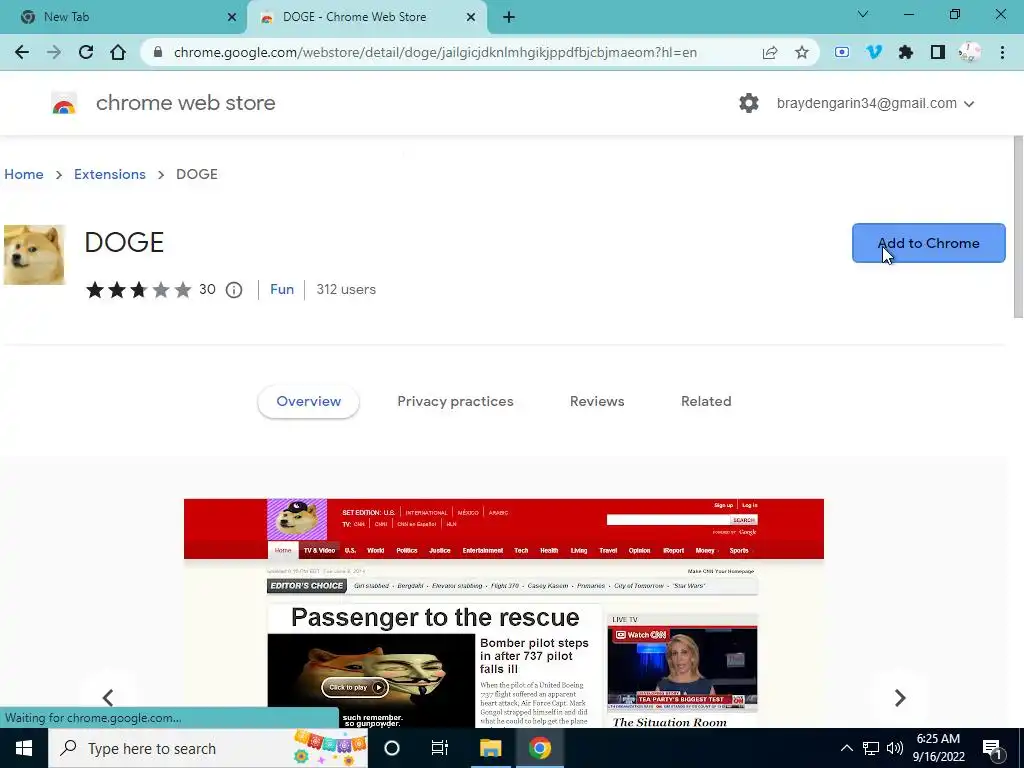Image resolution: width=1024 pixels, height=768 pixels.
Task: Open the network status tray icon
Action: [871, 748]
